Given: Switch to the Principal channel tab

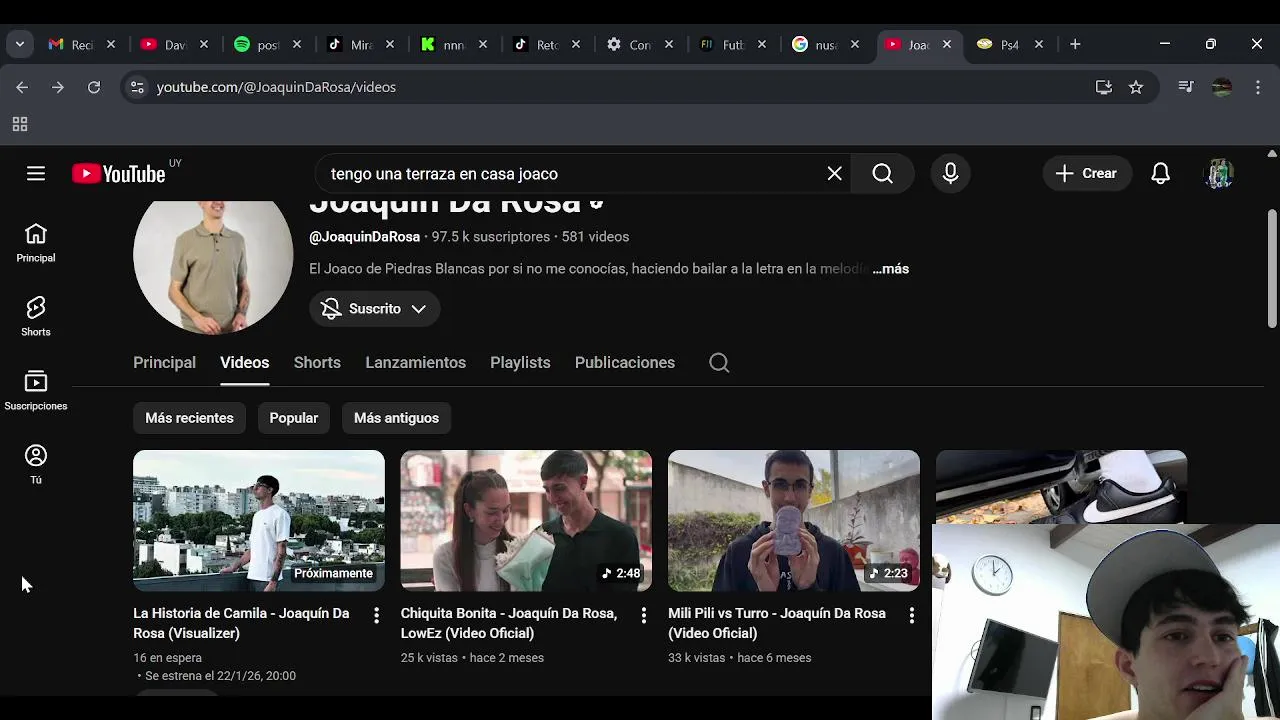Looking at the screenshot, I should pos(164,363).
